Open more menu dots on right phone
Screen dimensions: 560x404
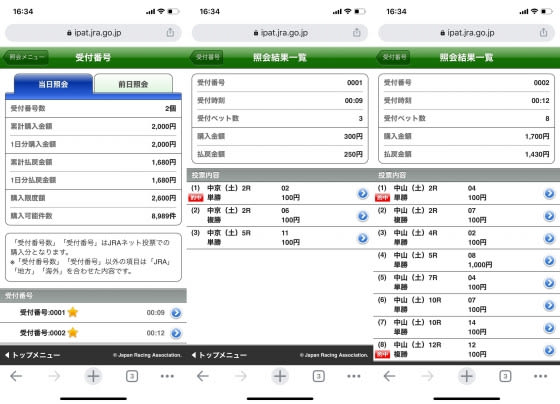coord(540,376)
